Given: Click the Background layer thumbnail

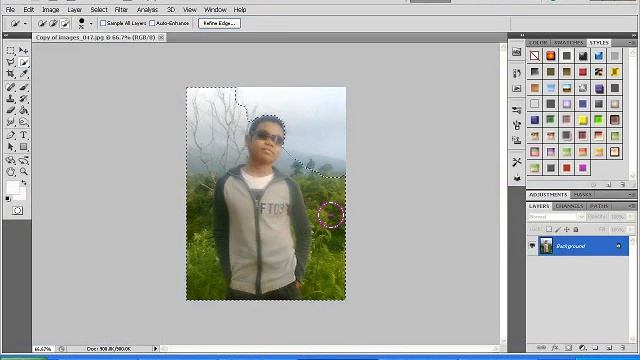Looking at the screenshot, I should click(x=546, y=246).
